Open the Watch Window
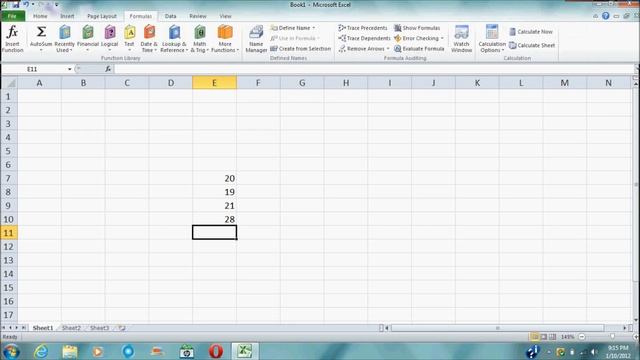This screenshot has width=640, height=360. click(461, 39)
